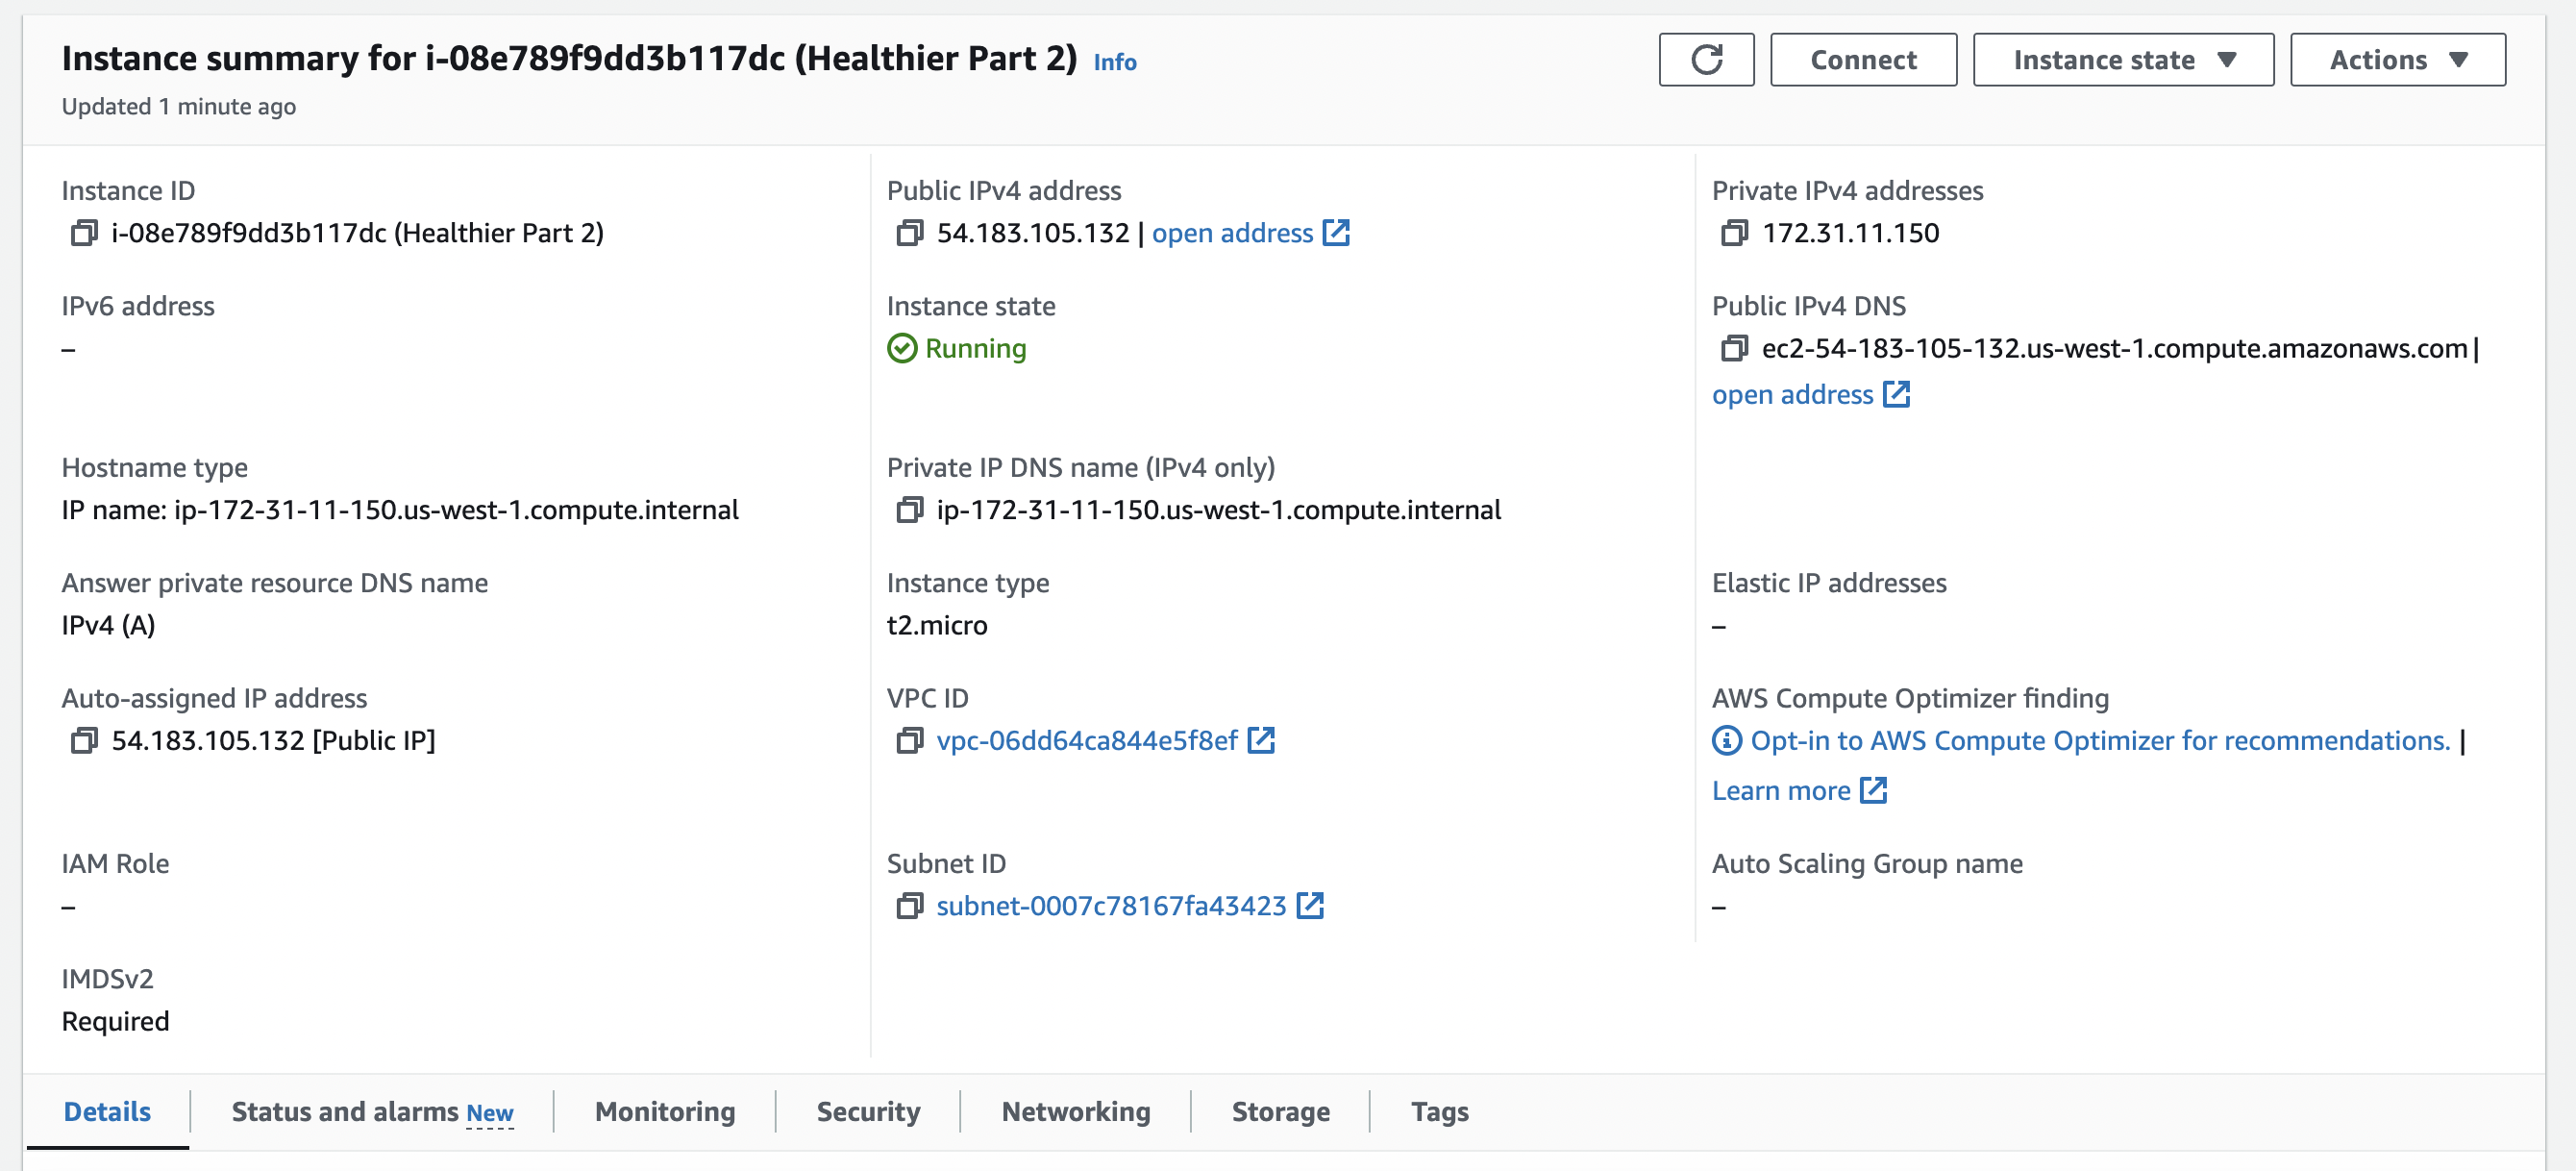Copy the Public IPv4 DNS name
This screenshot has width=2576, height=1171.
click(1733, 348)
